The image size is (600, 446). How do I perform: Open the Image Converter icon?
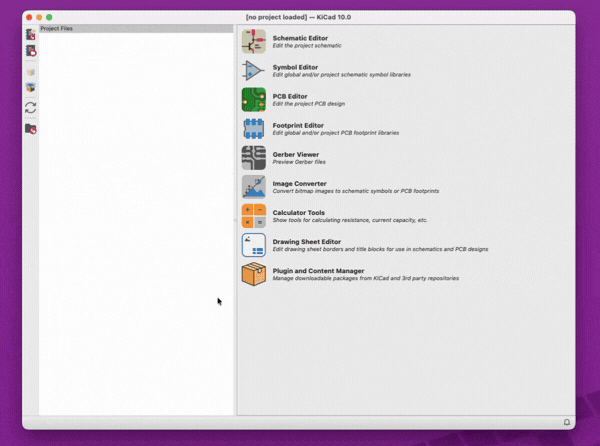[254, 187]
